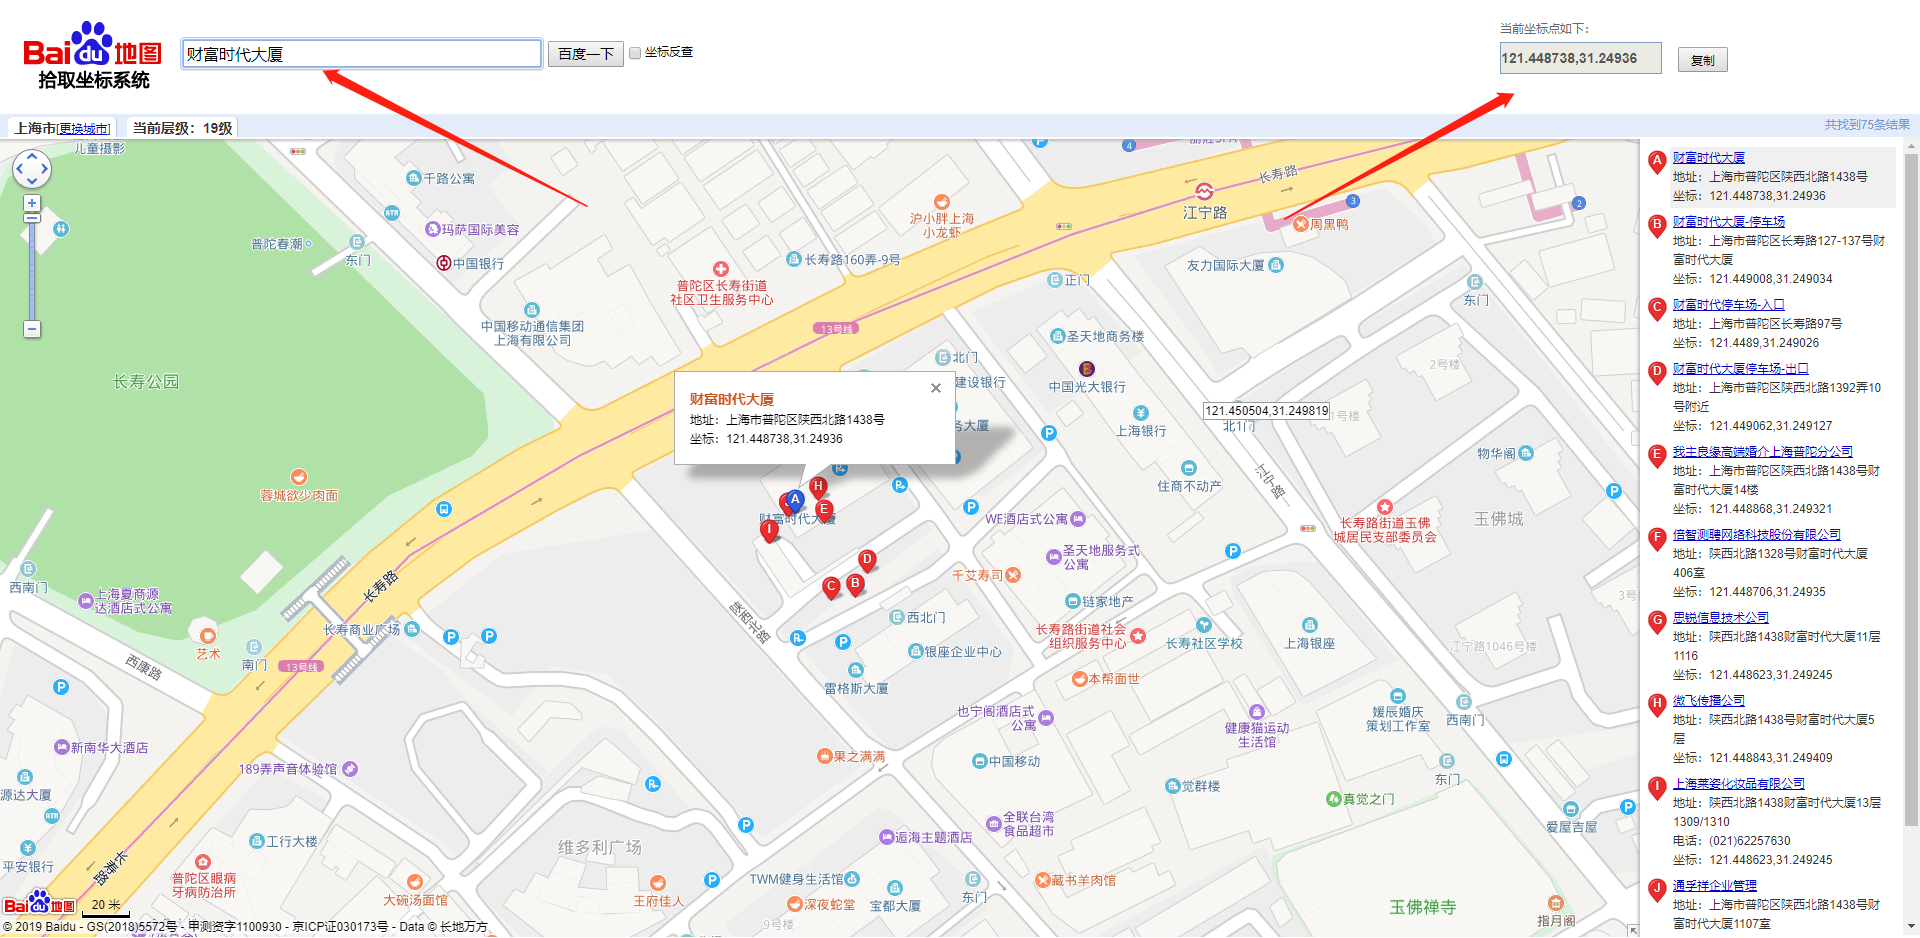
Task: Click the 圣天地商务楼 map label
Action: click(x=1105, y=336)
